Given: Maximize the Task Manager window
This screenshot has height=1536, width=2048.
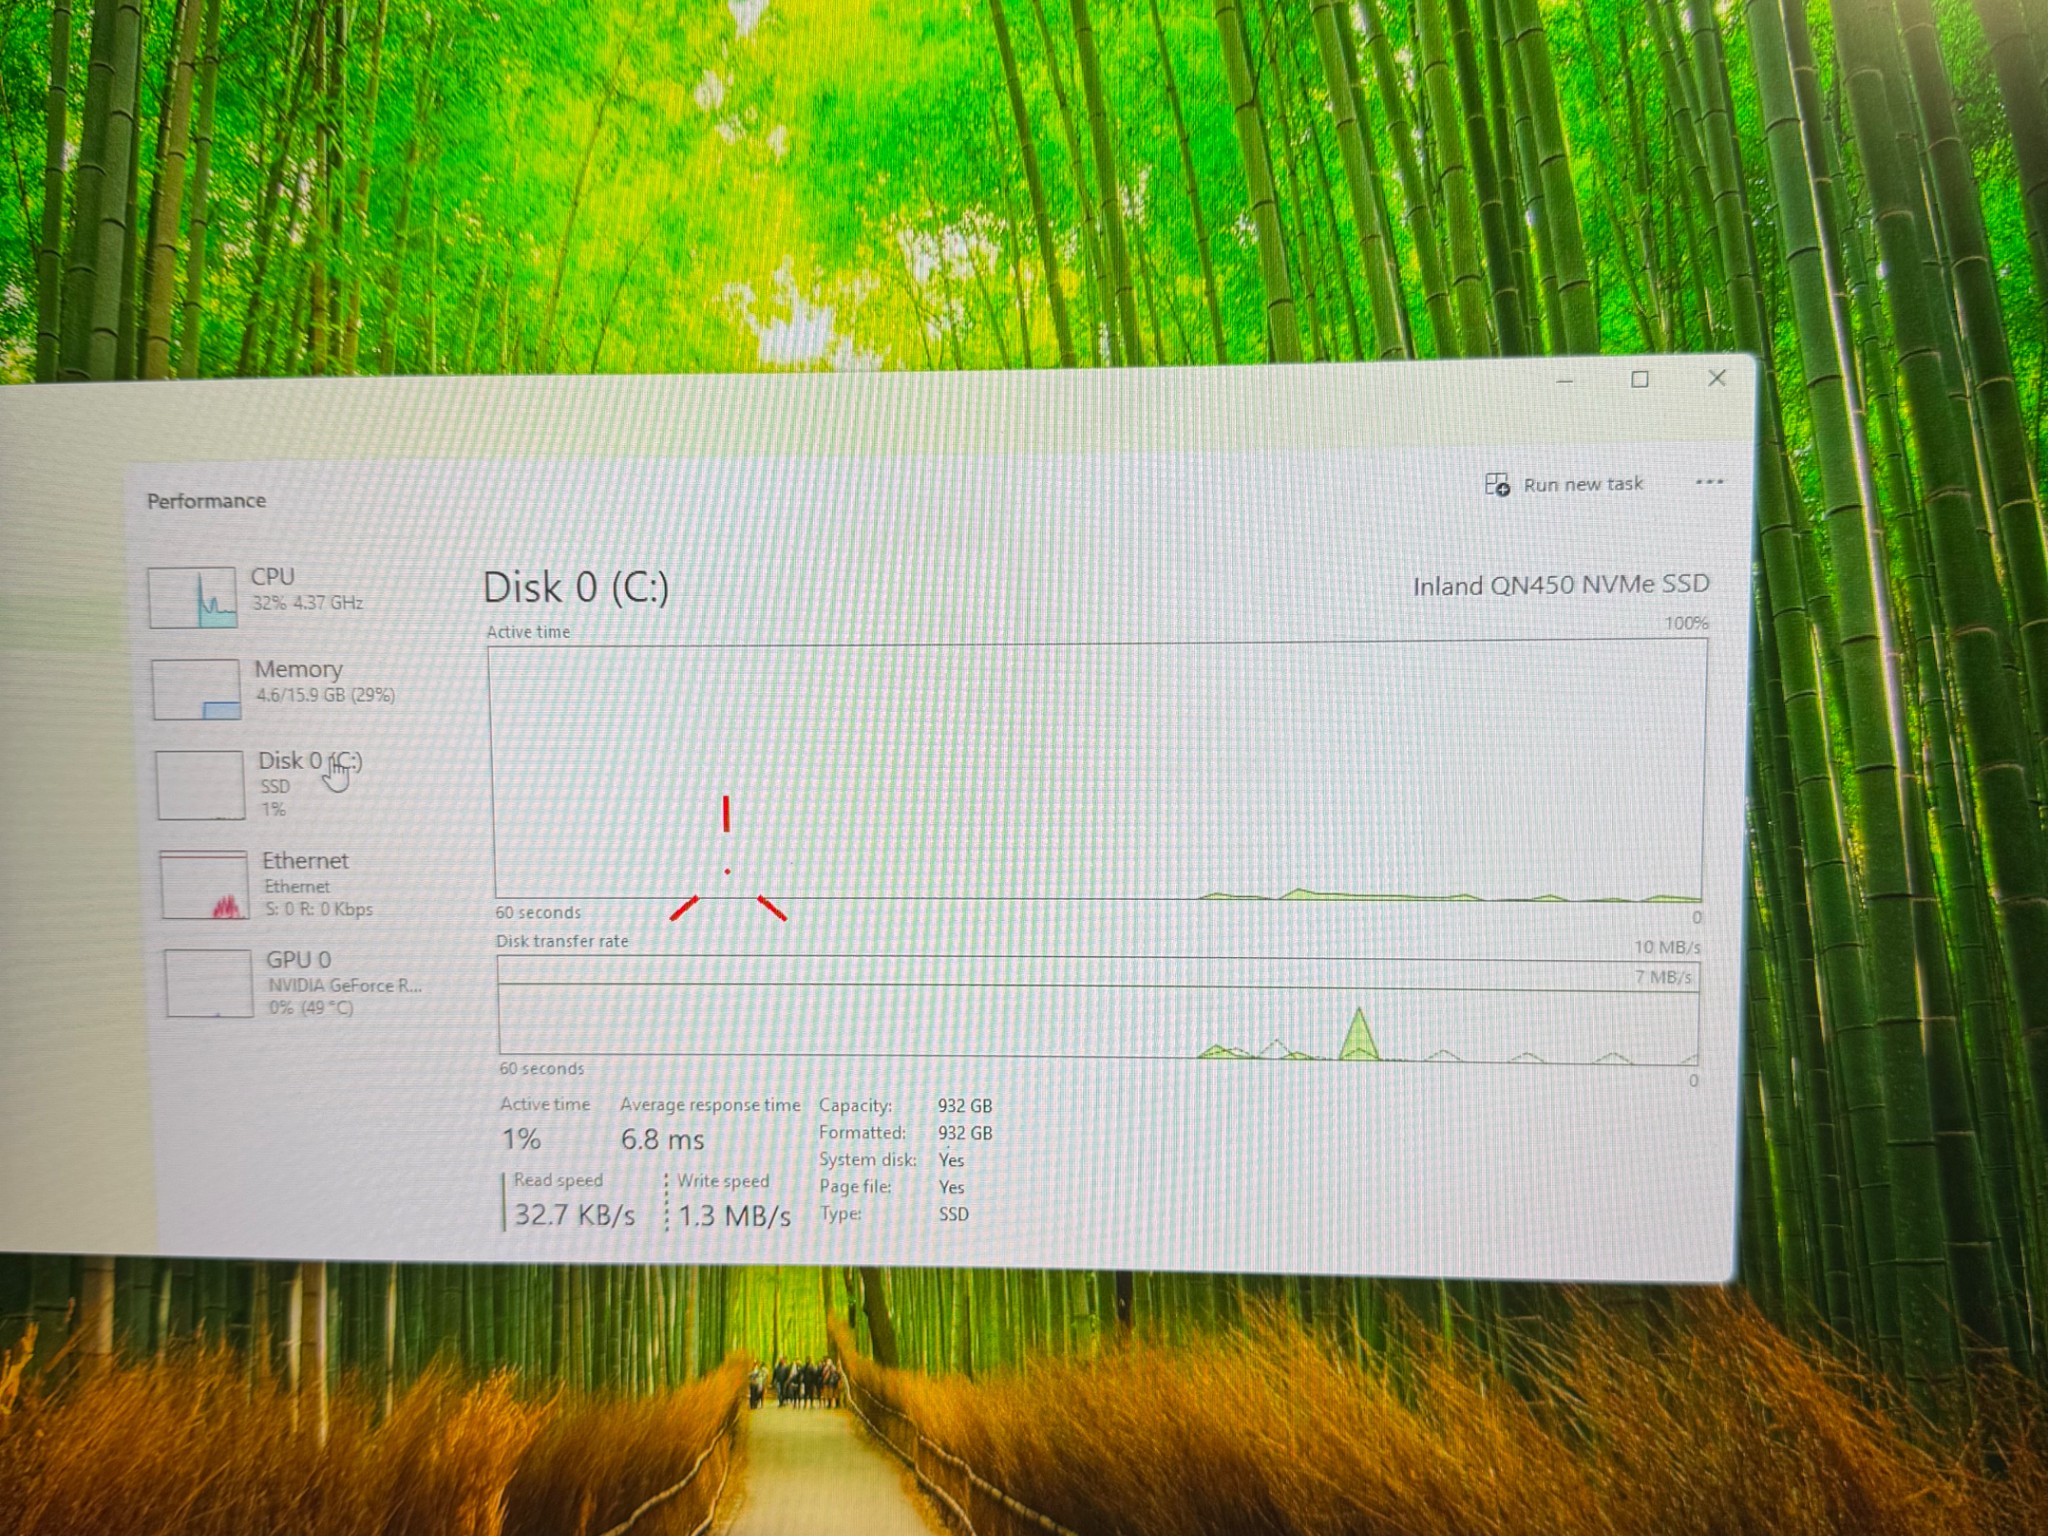Looking at the screenshot, I should (x=1640, y=380).
